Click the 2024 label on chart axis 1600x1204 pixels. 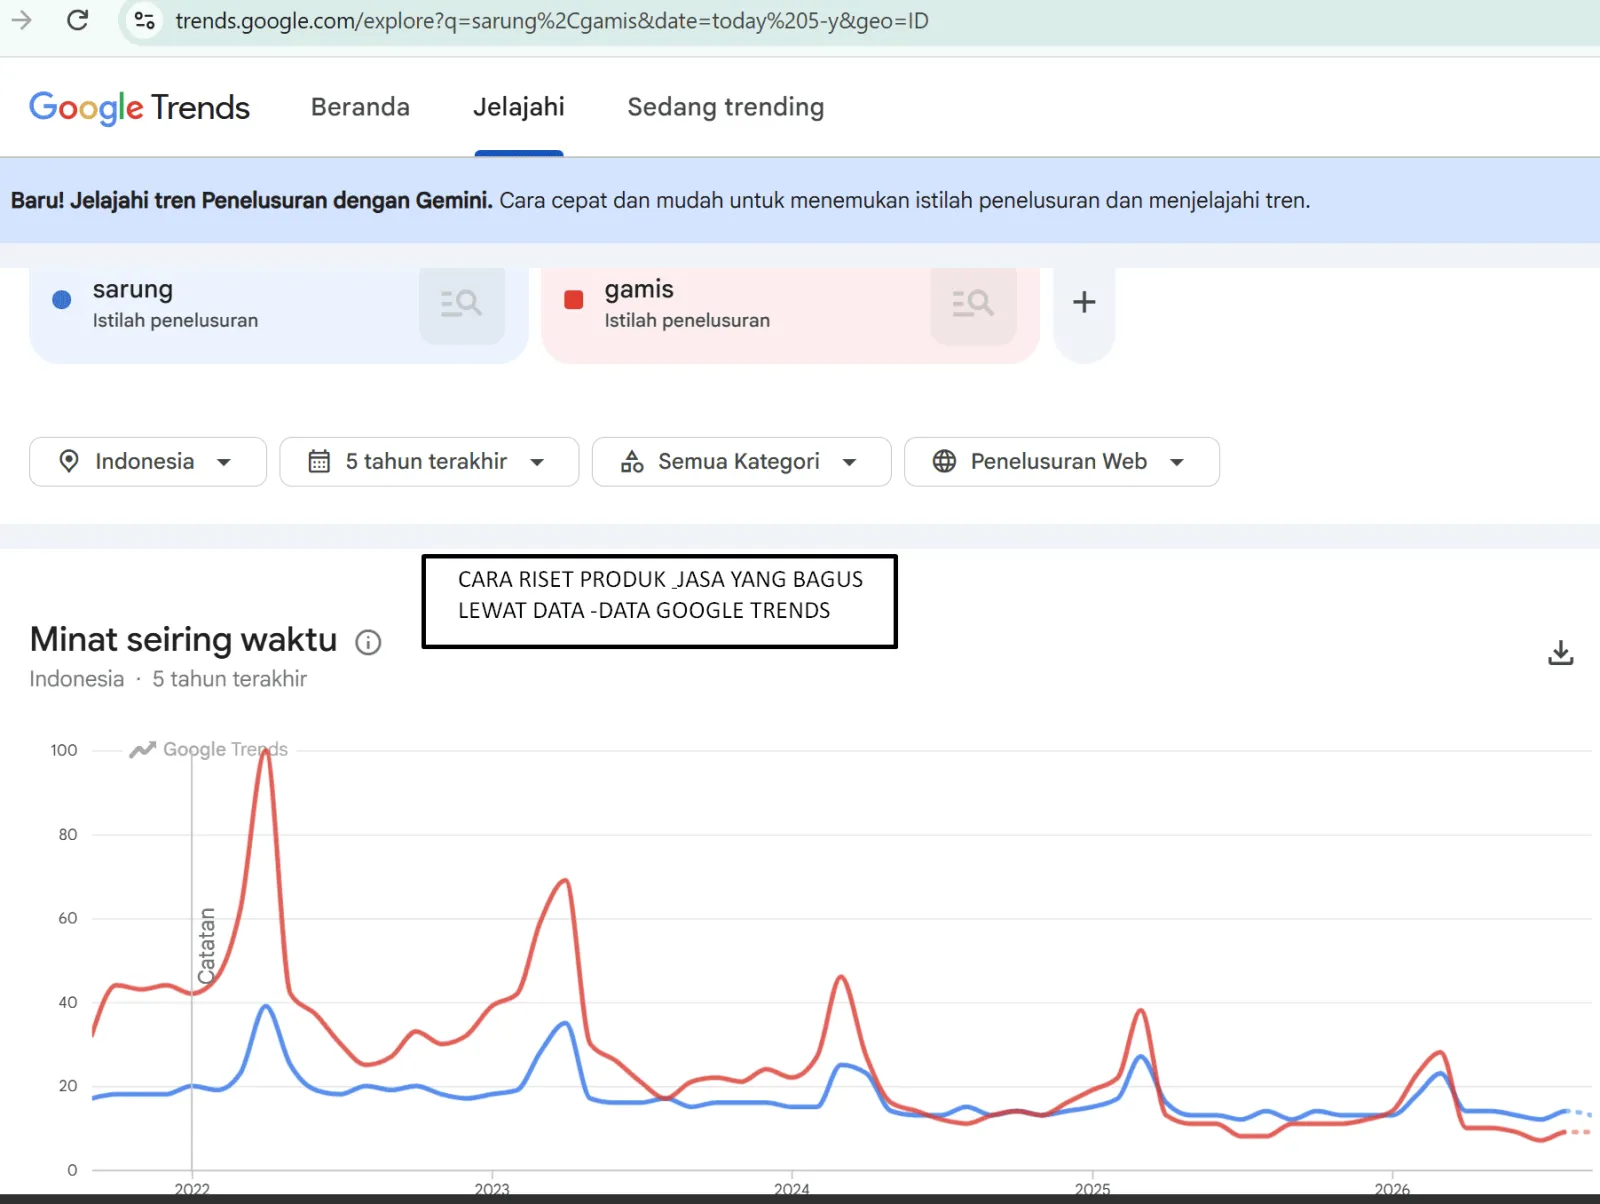(792, 1189)
